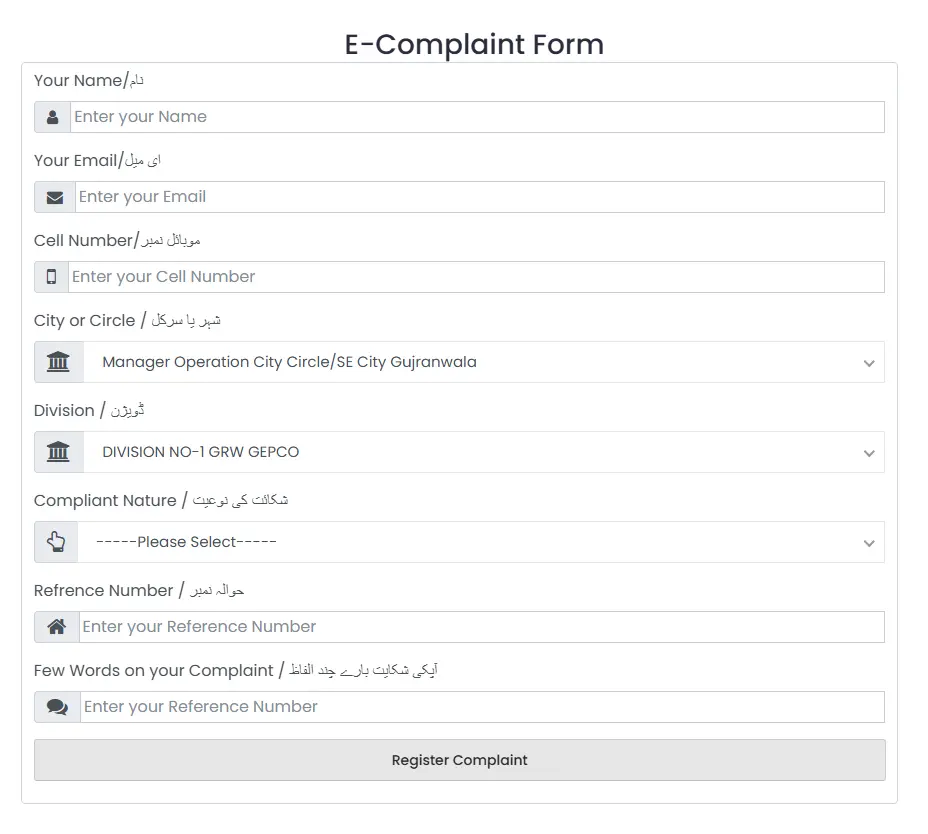Click the City or Circle chevron arrow
The width and height of the screenshot is (928, 834).
coord(868,364)
